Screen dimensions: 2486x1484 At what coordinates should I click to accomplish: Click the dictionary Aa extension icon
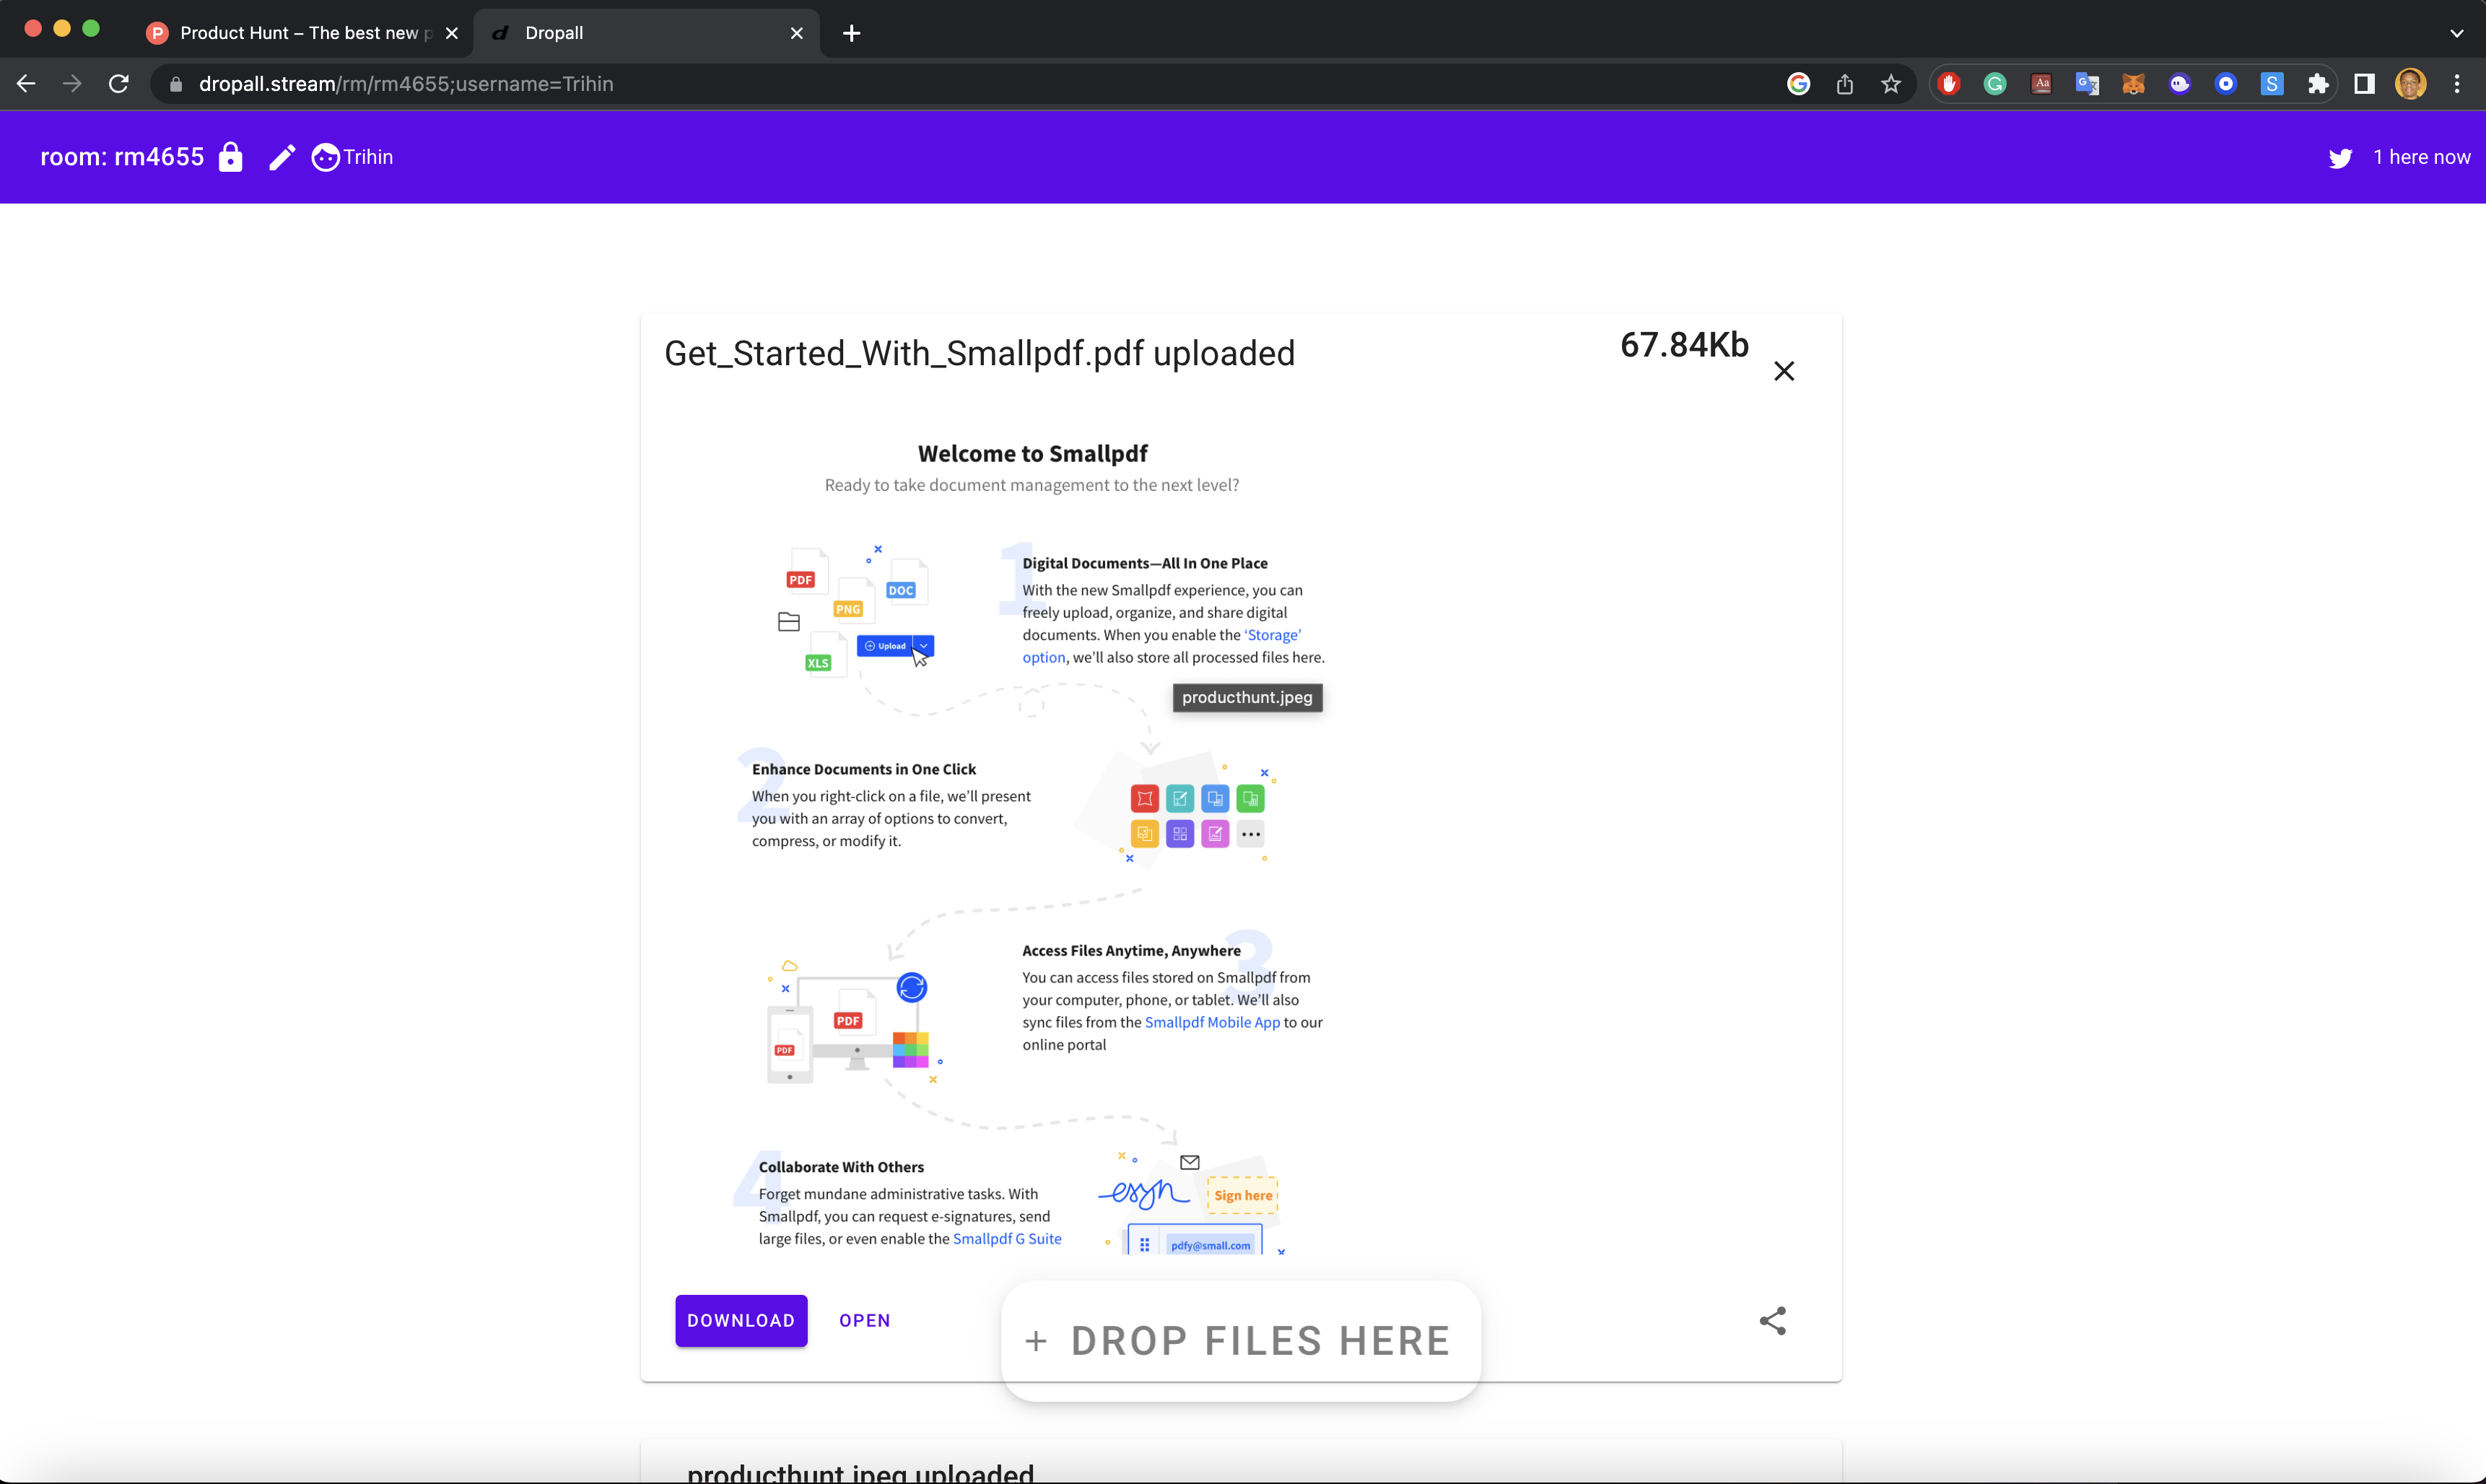2041,84
